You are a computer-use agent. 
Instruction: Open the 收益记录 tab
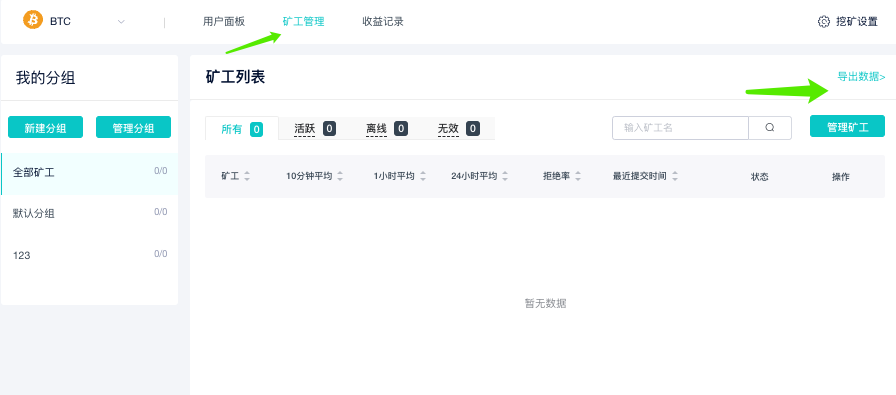tap(383, 22)
